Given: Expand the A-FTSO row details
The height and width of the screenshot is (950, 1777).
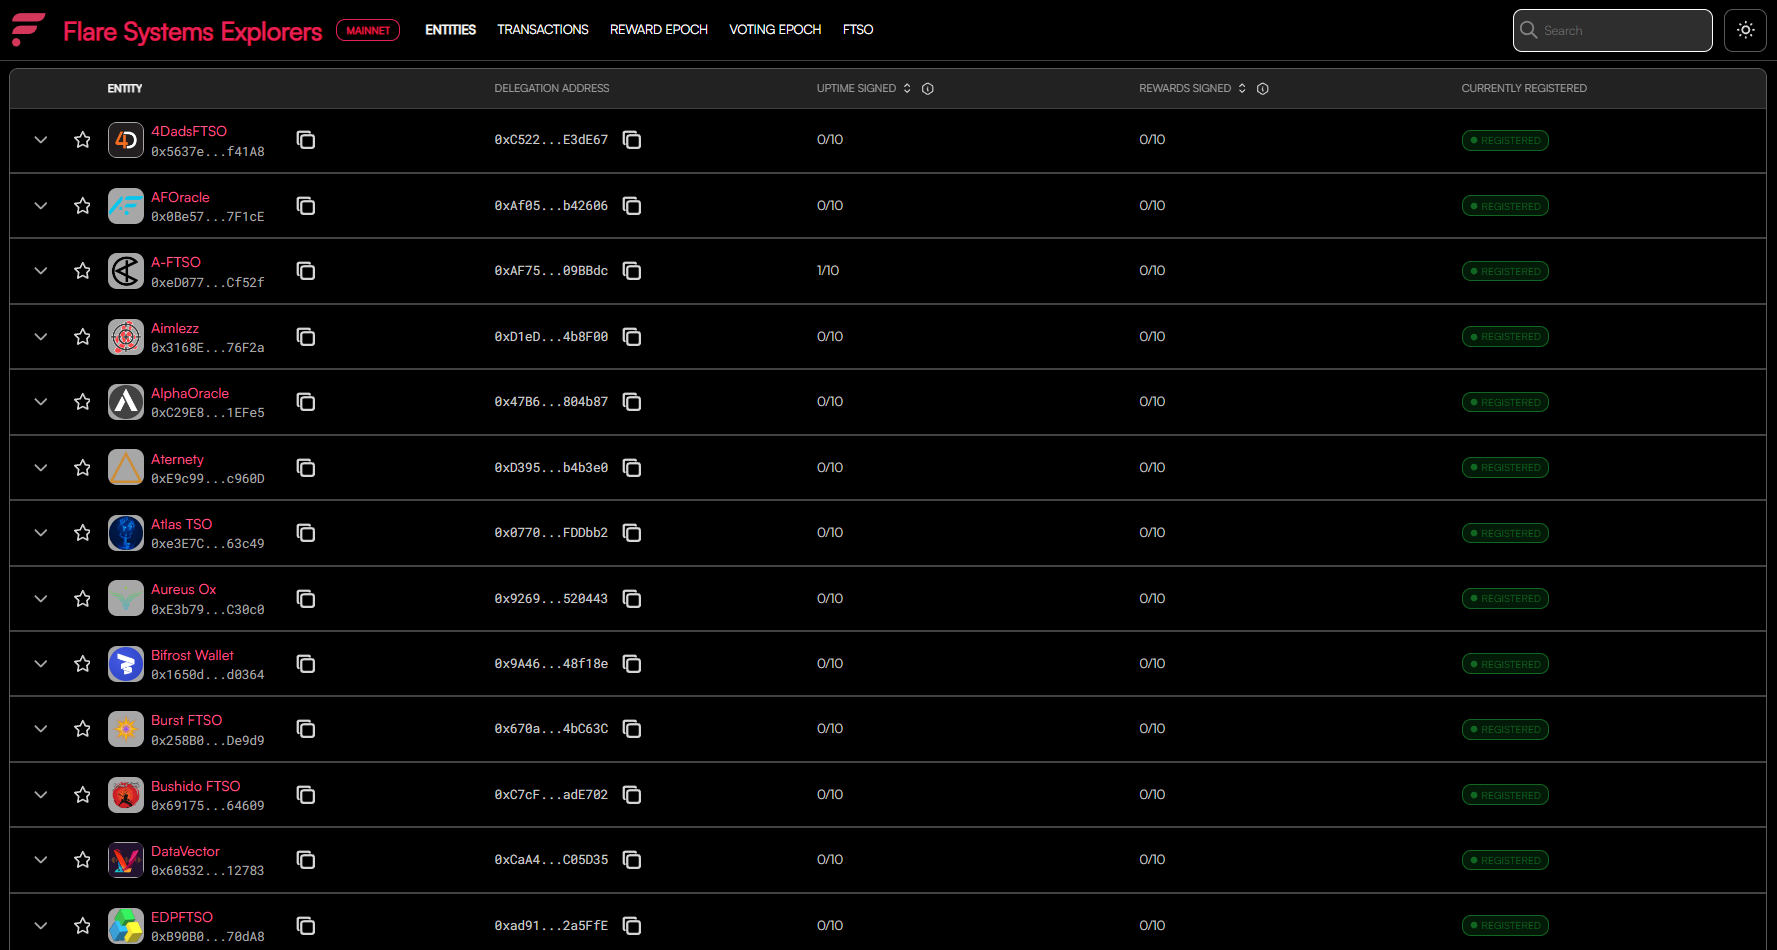Looking at the screenshot, I should click(40, 271).
